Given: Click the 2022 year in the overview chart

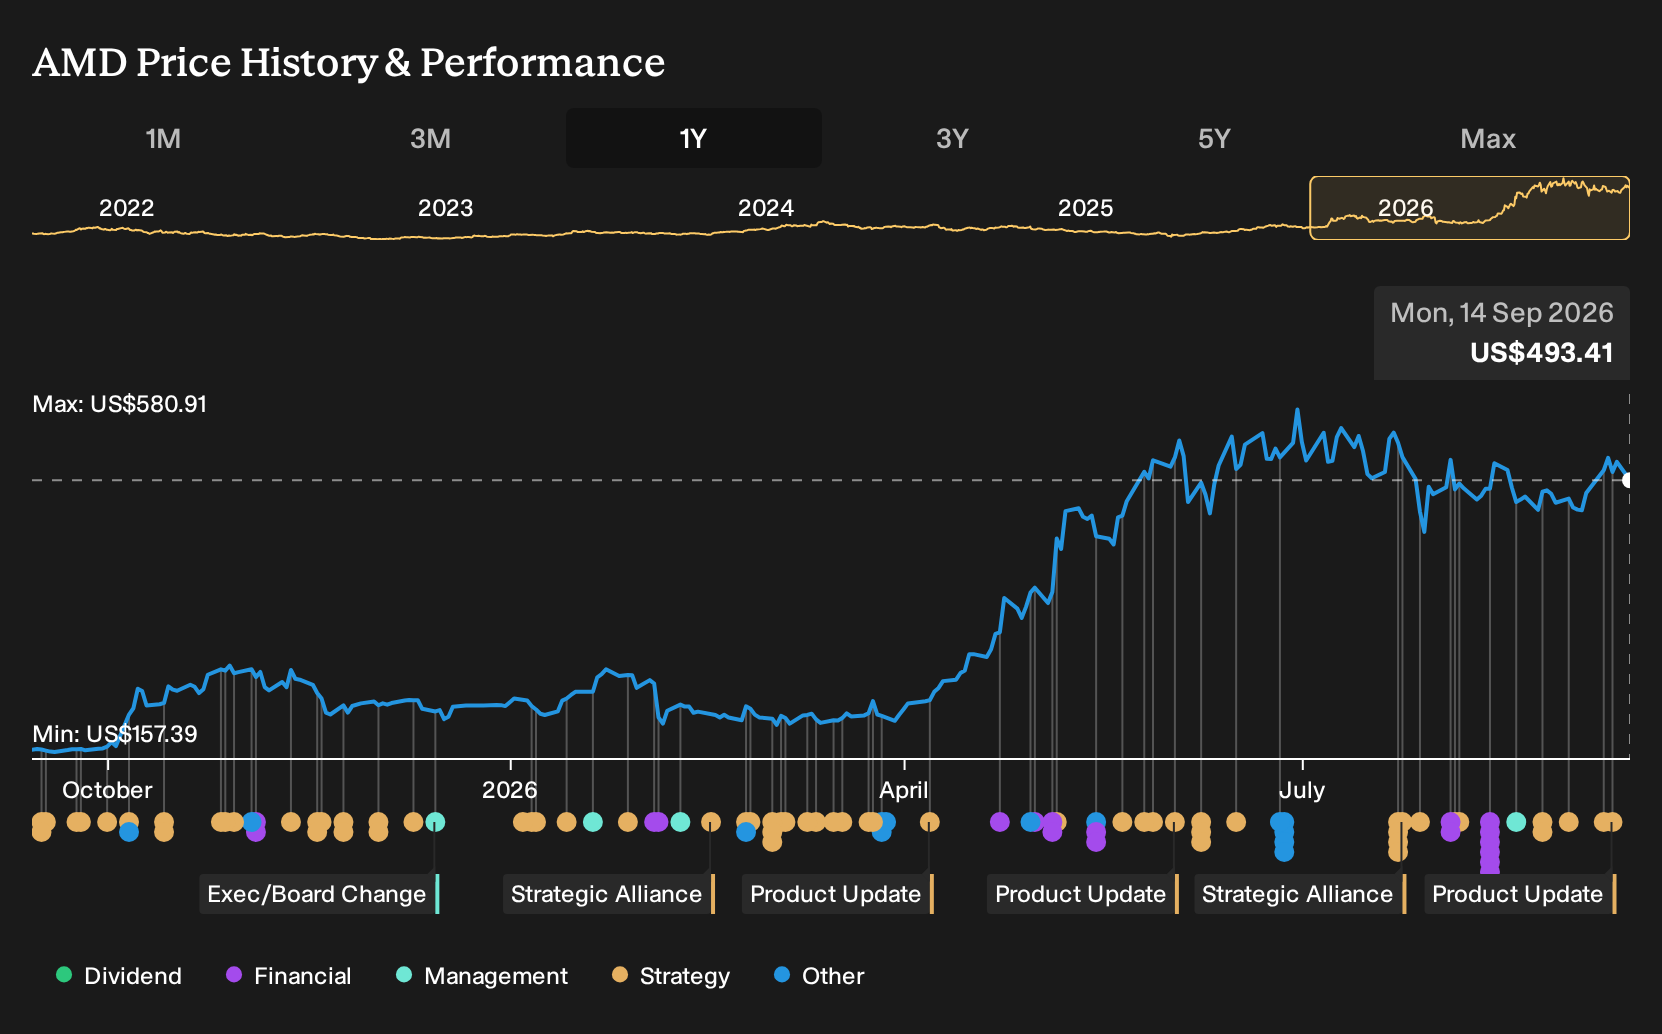Looking at the screenshot, I should [x=126, y=208].
